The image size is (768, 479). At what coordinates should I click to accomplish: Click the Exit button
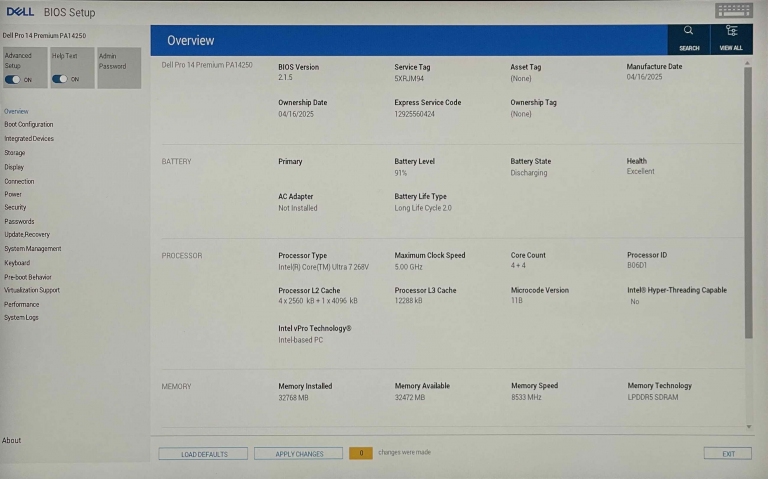728,454
